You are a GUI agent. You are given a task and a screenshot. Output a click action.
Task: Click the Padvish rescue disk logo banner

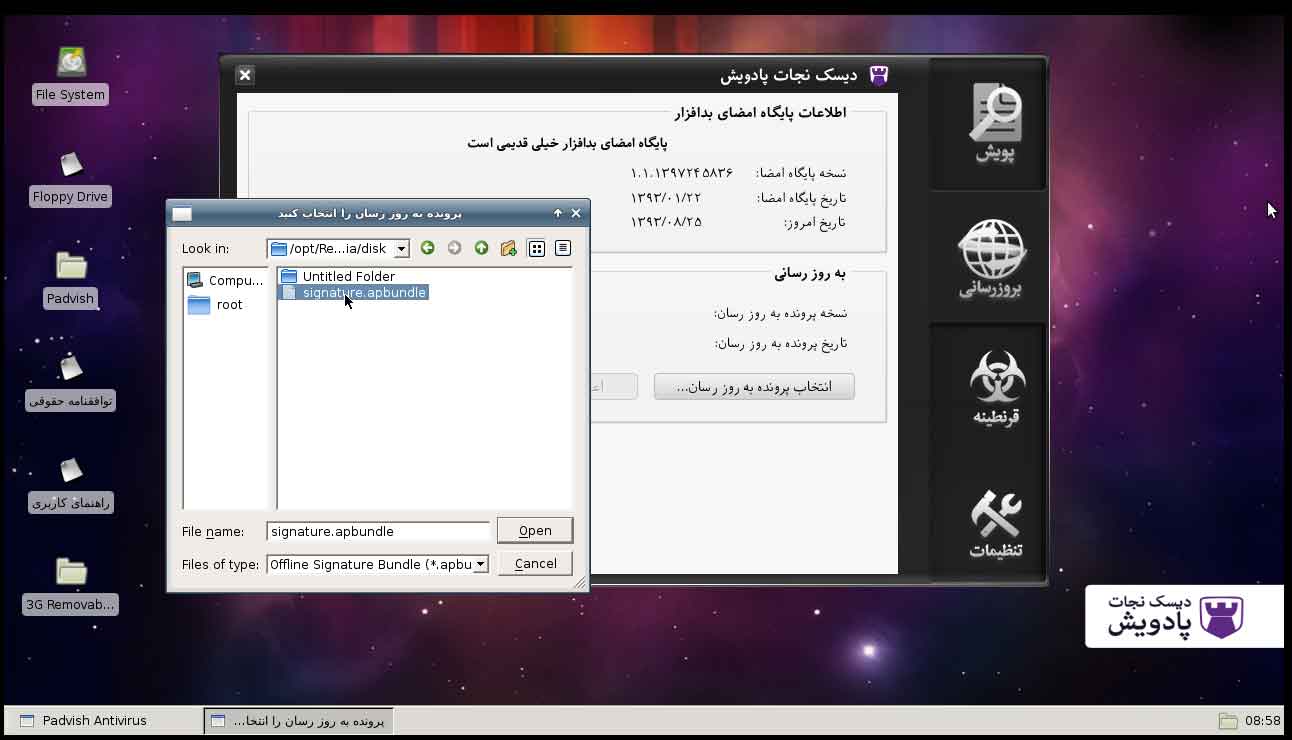pyautogui.click(x=1184, y=616)
